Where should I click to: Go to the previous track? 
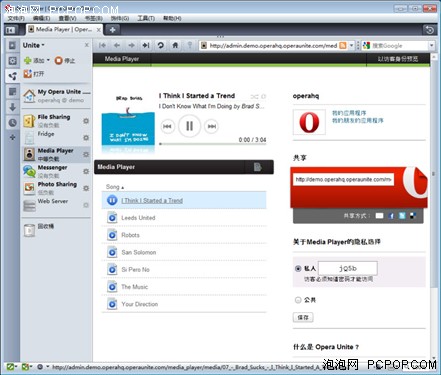[167, 126]
